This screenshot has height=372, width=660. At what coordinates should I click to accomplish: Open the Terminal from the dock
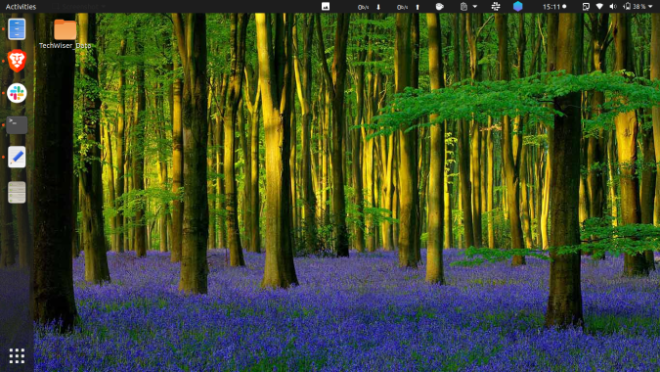point(17,125)
